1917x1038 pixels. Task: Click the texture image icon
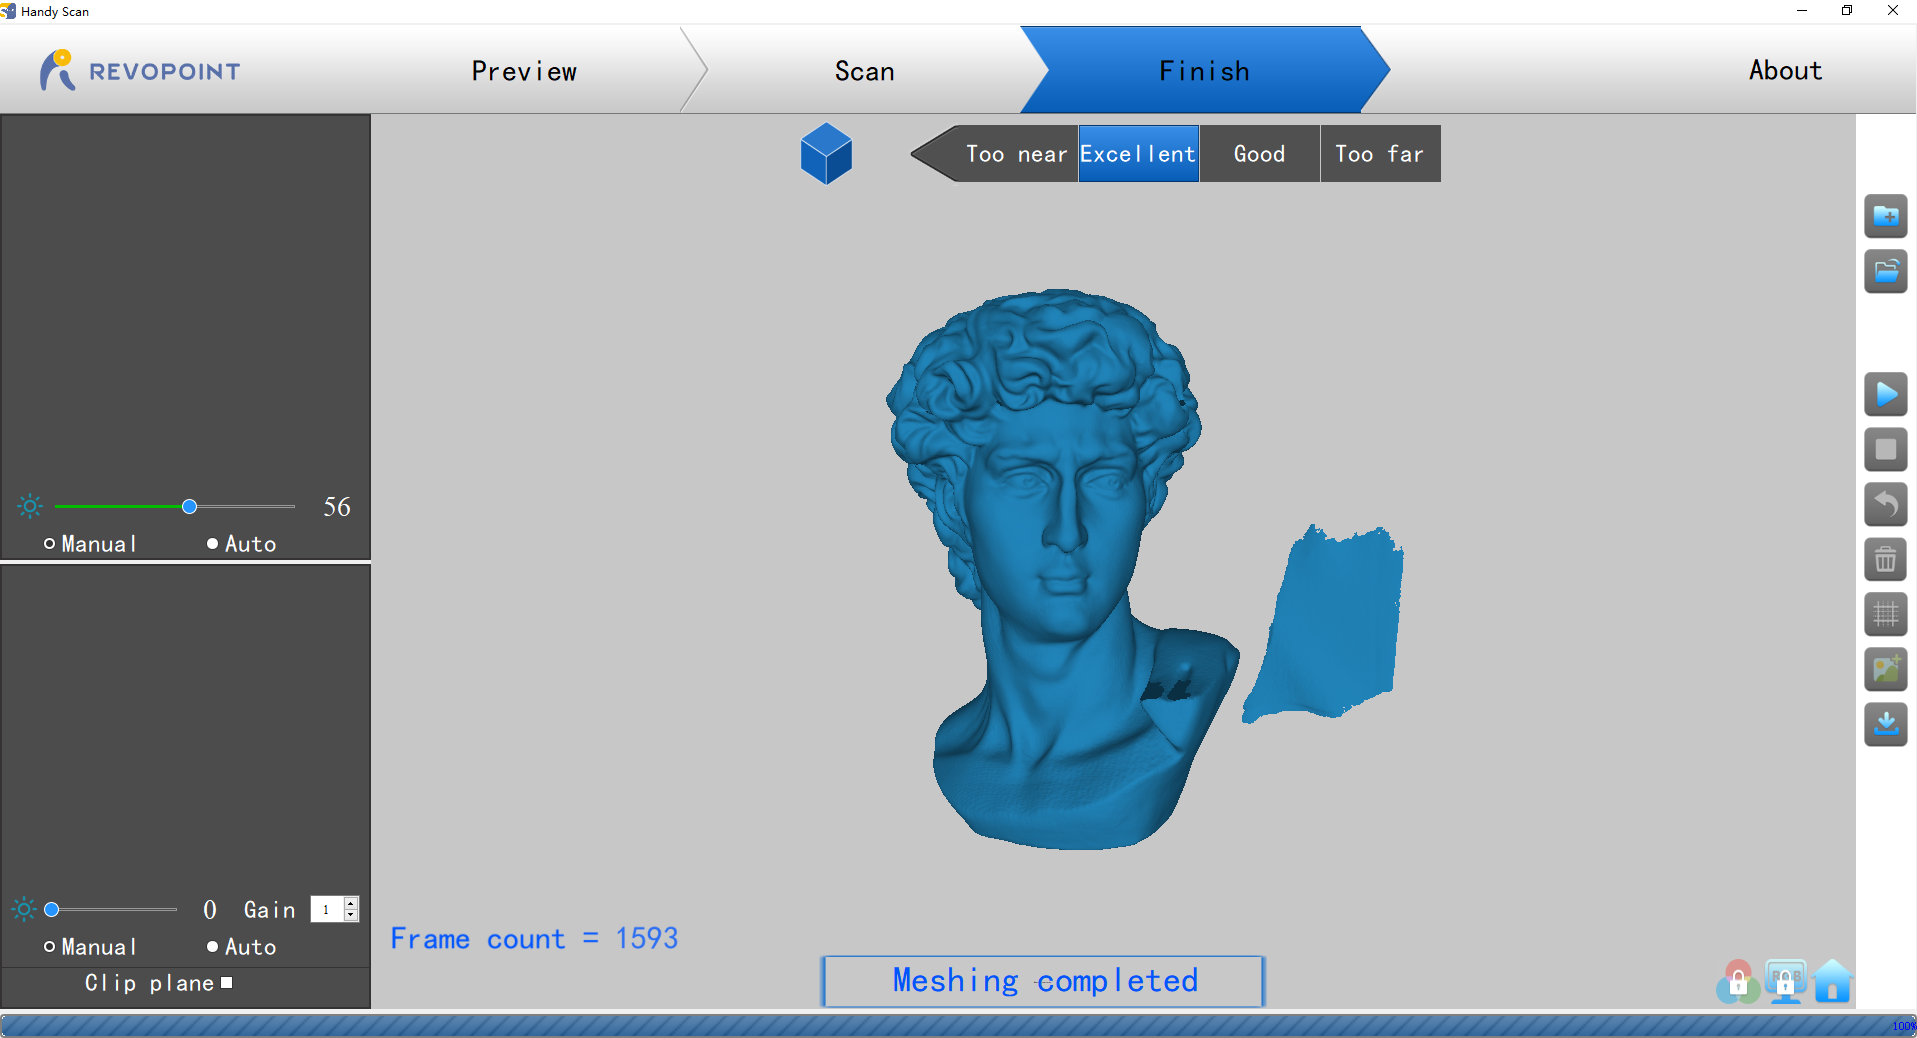(x=1886, y=670)
